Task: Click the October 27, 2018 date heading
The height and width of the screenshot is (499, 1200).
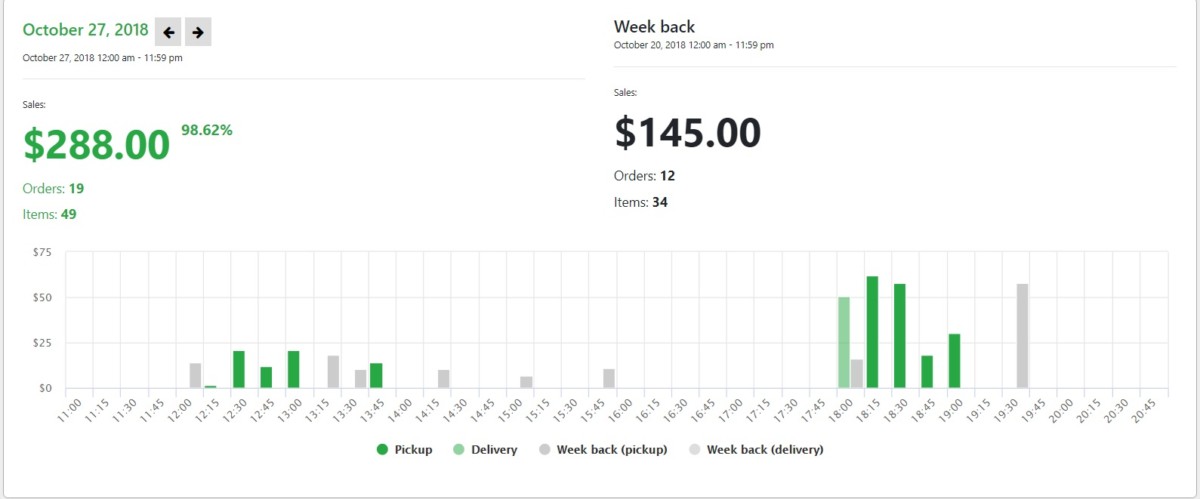Action: coord(85,31)
